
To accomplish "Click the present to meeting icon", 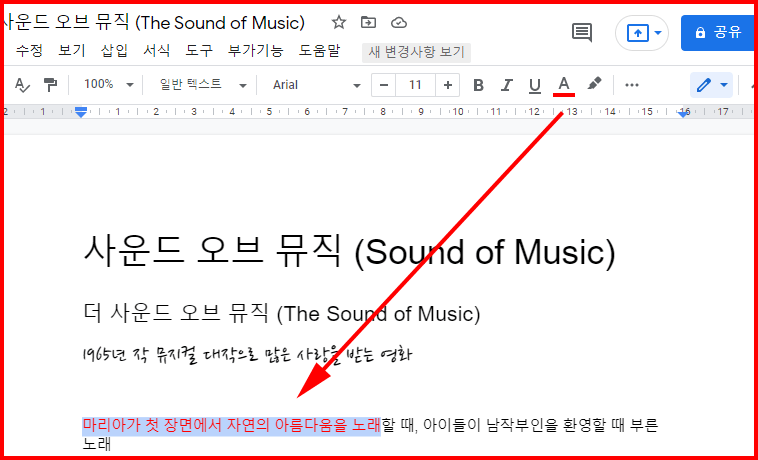I will [x=638, y=33].
